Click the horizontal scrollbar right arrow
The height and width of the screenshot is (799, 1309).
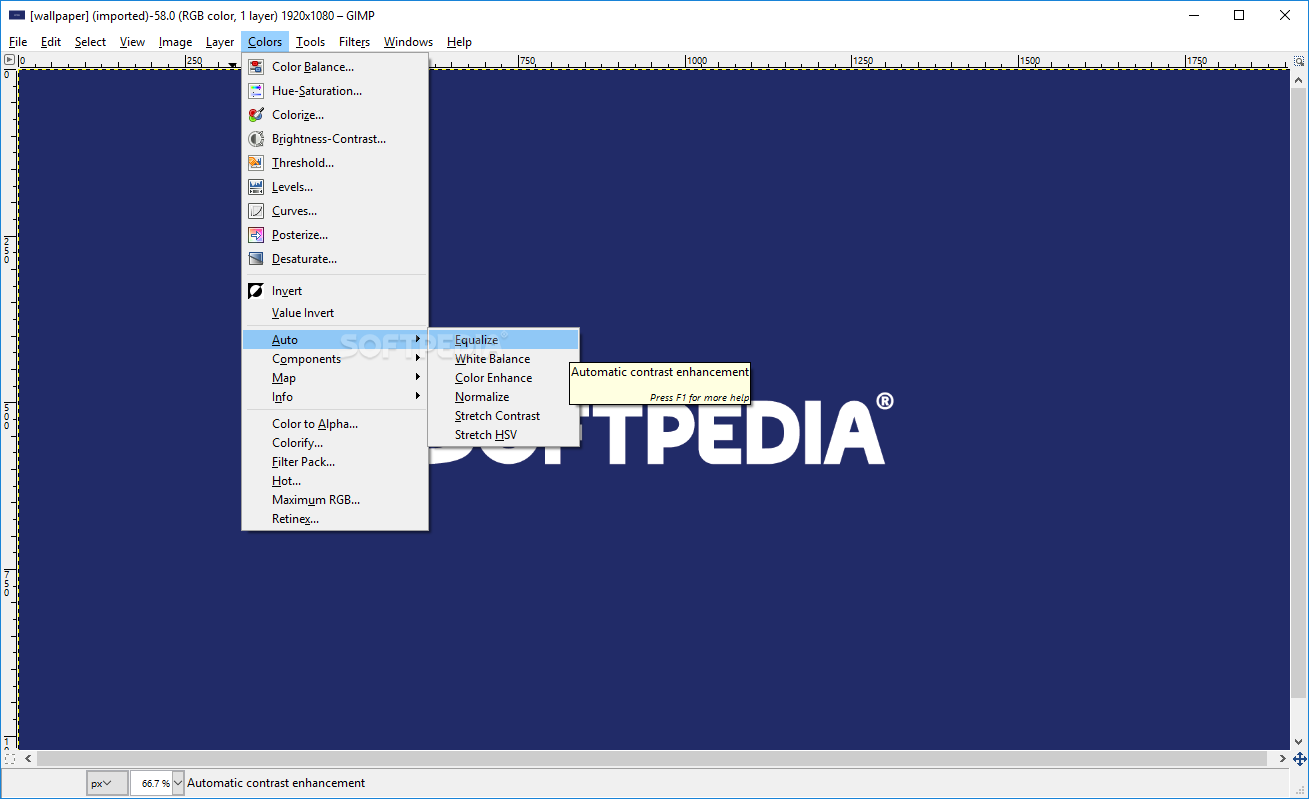(1283, 759)
